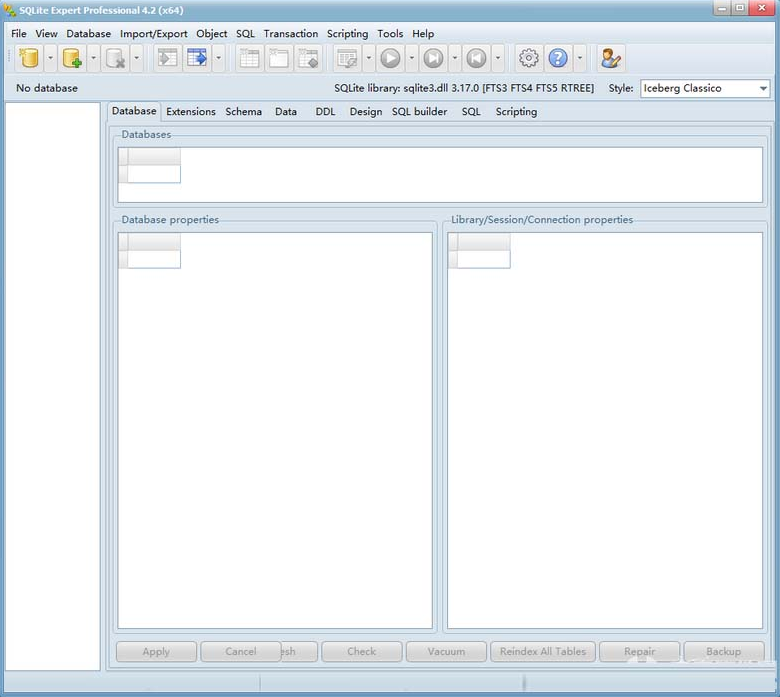
Task: Open the dropdown arrow beside open database icon
Action: (x=50, y=59)
